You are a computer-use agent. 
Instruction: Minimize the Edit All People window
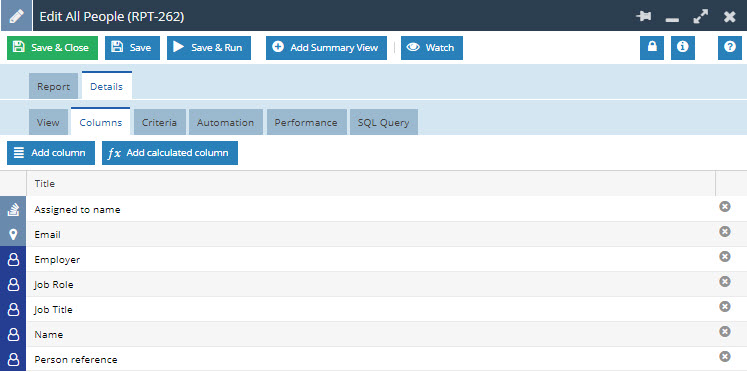coord(672,20)
